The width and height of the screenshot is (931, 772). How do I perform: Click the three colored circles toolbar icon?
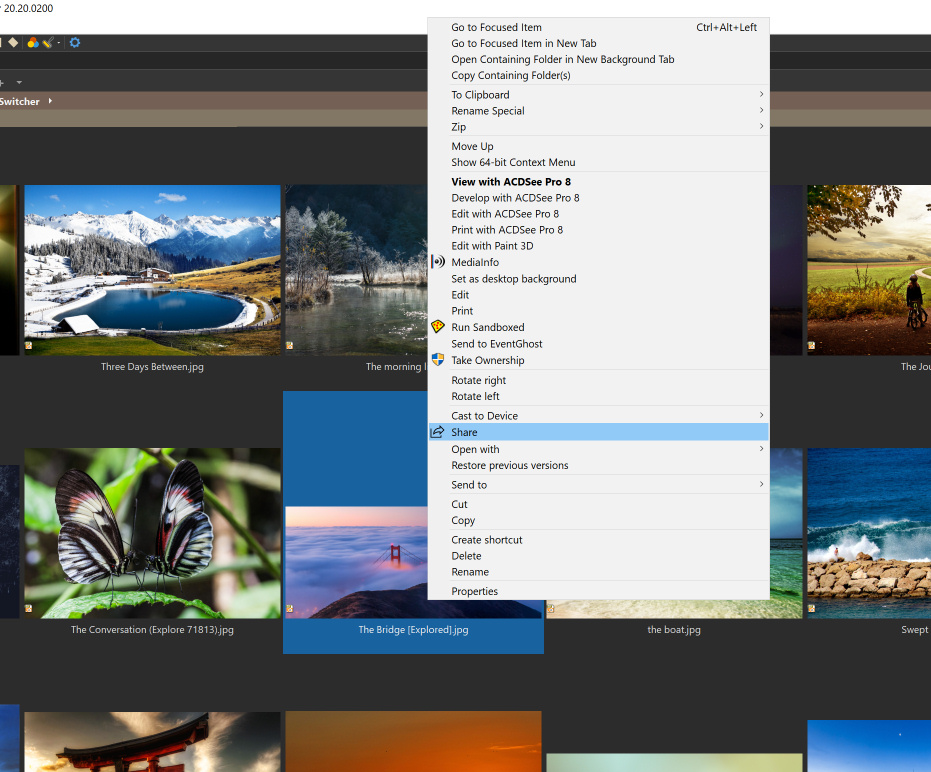click(x=33, y=43)
